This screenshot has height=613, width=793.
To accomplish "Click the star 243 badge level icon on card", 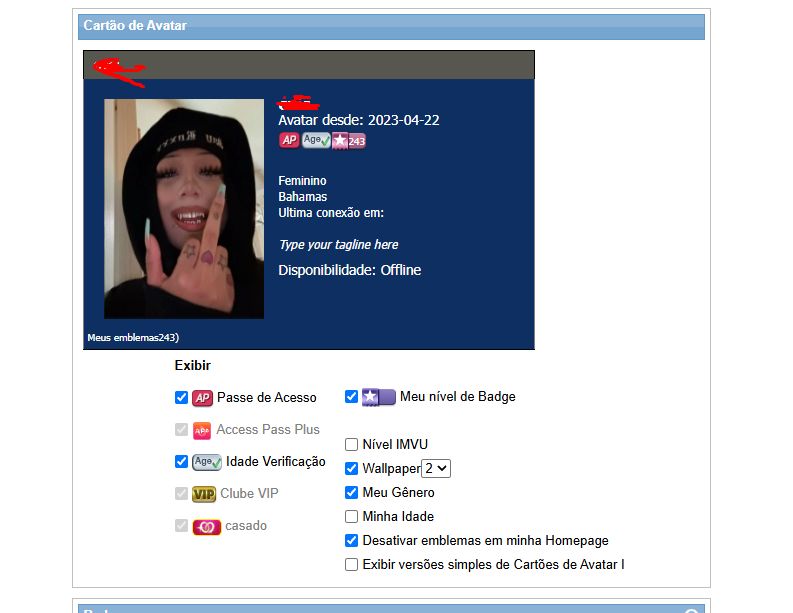I will coord(348,141).
